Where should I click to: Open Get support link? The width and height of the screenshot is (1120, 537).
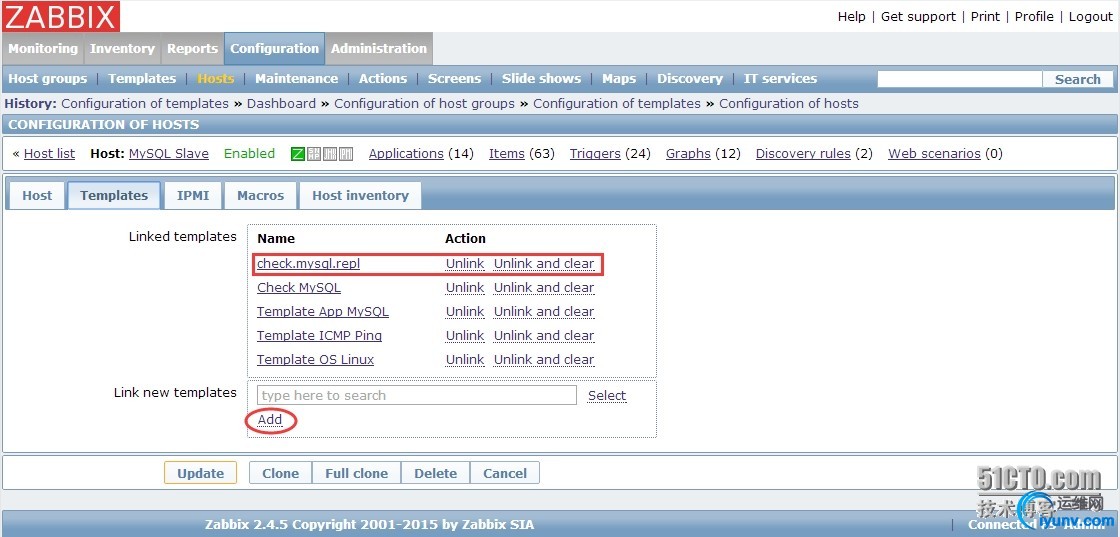(919, 16)
